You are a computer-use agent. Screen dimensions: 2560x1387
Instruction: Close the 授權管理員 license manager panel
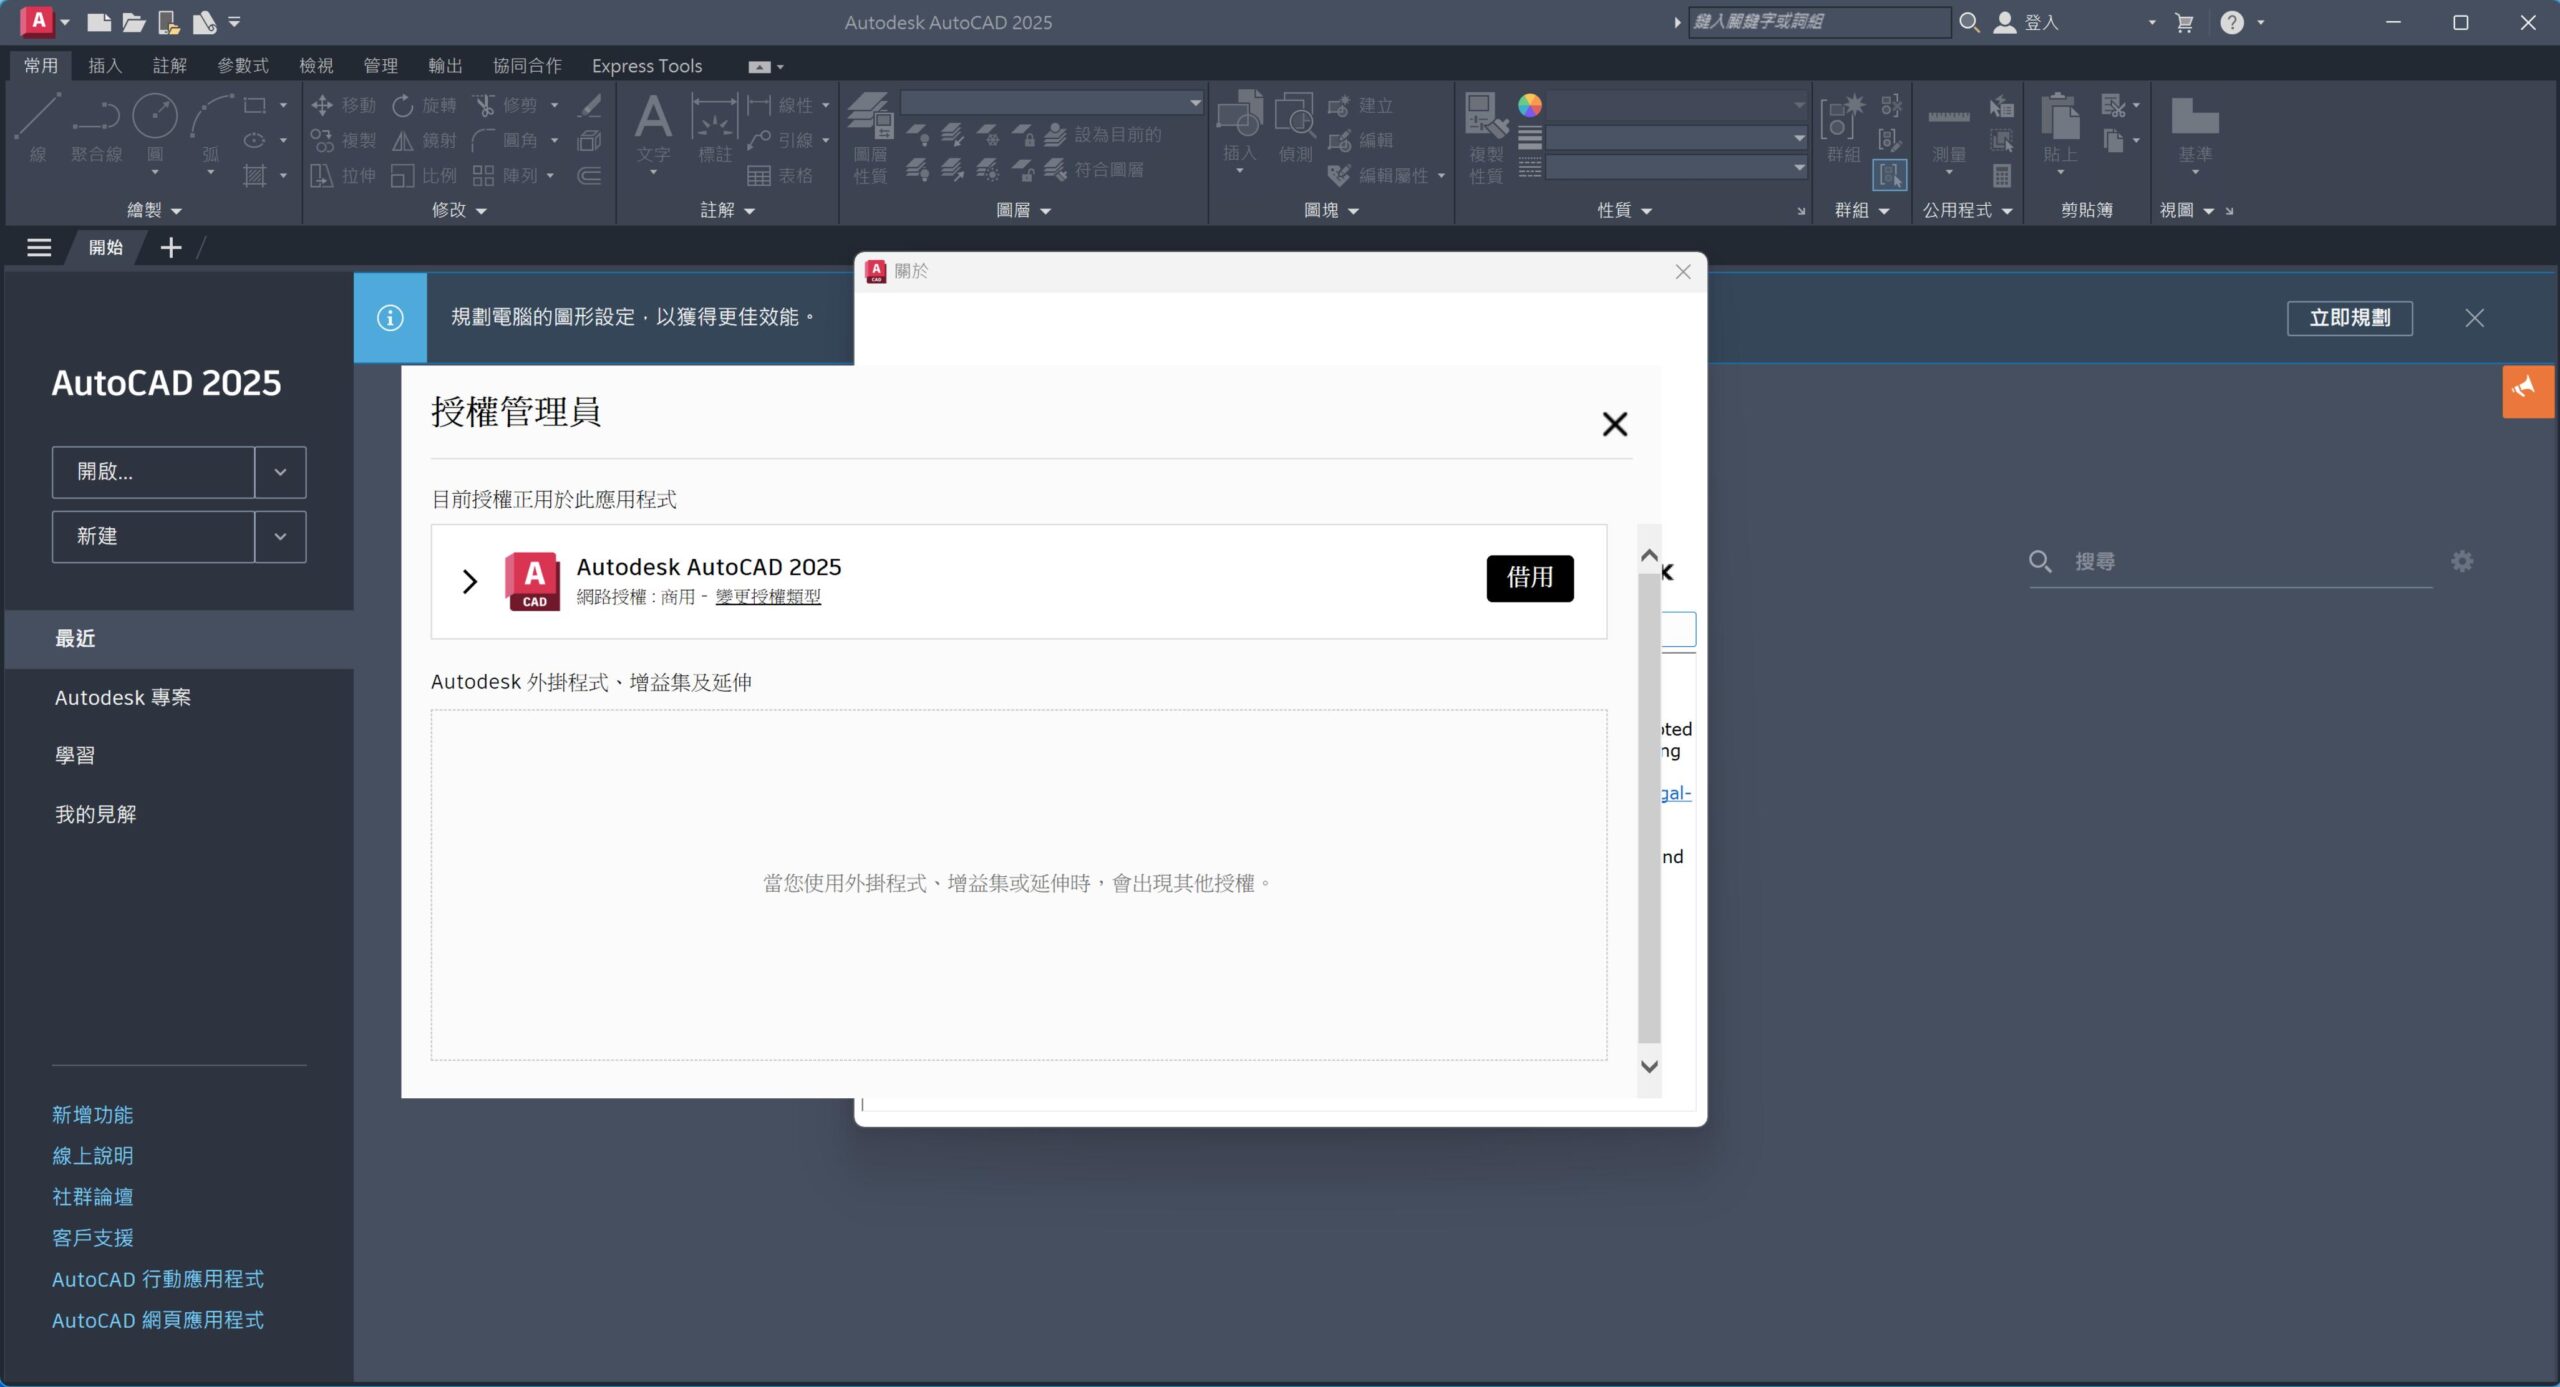(1614, 424)
